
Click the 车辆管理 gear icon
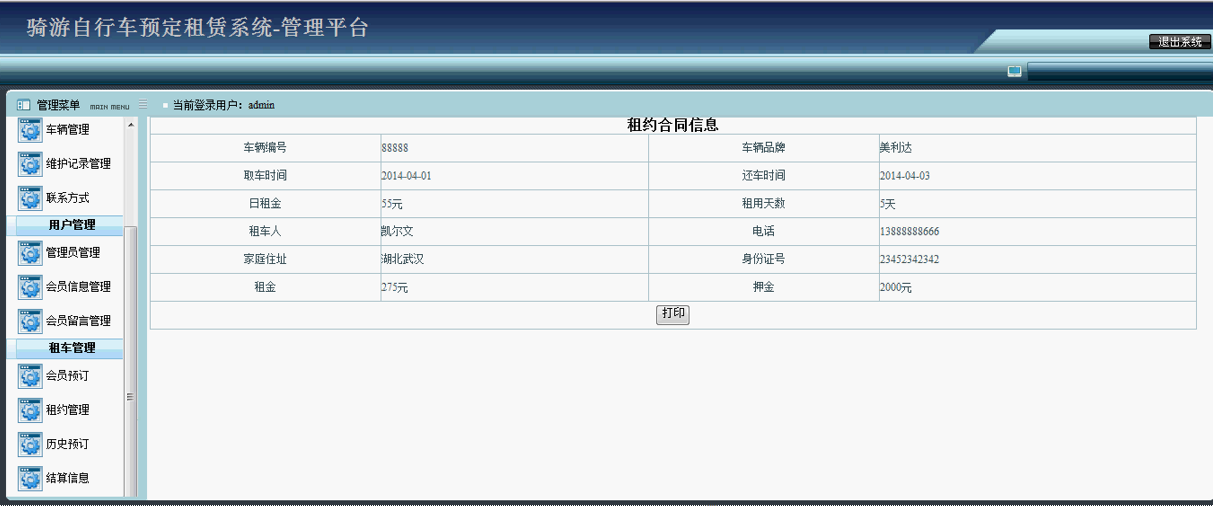click(x=30, y=130)
